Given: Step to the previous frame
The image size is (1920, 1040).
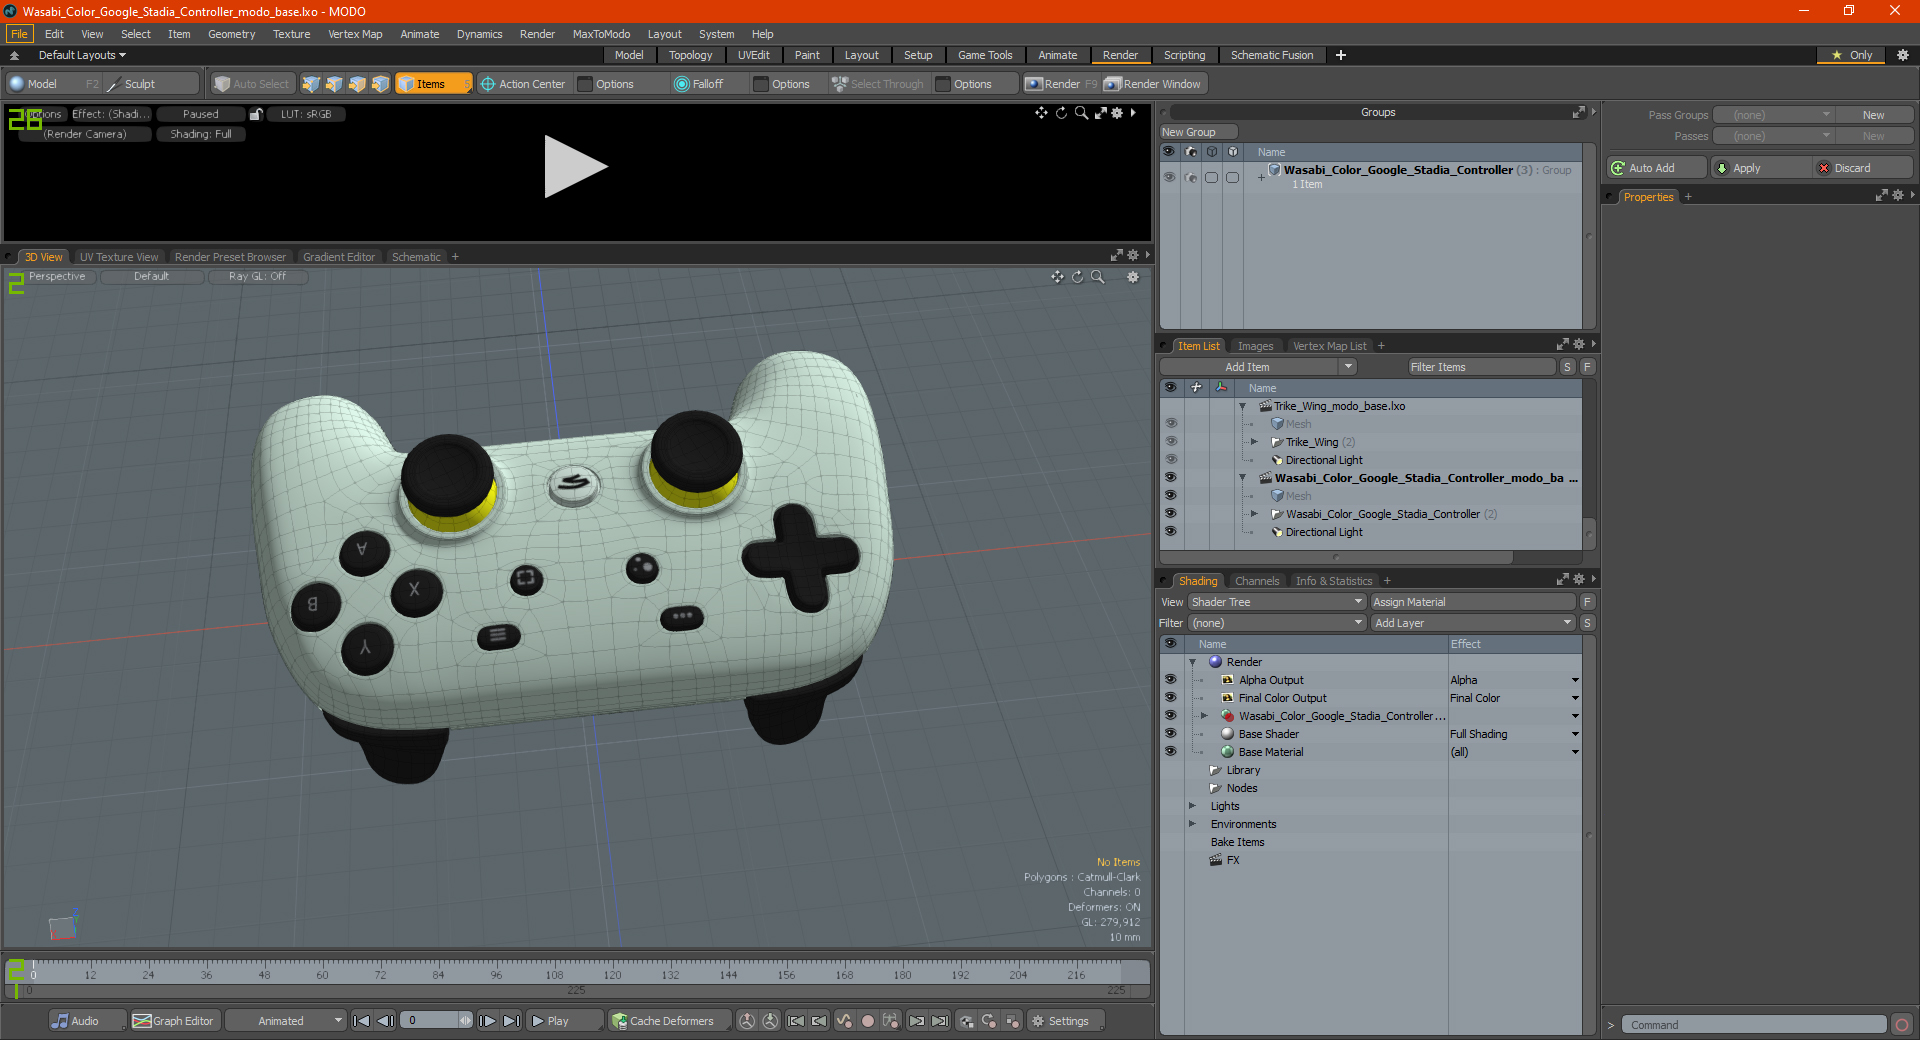Looking at the screenshot, I should (385, 1021).
